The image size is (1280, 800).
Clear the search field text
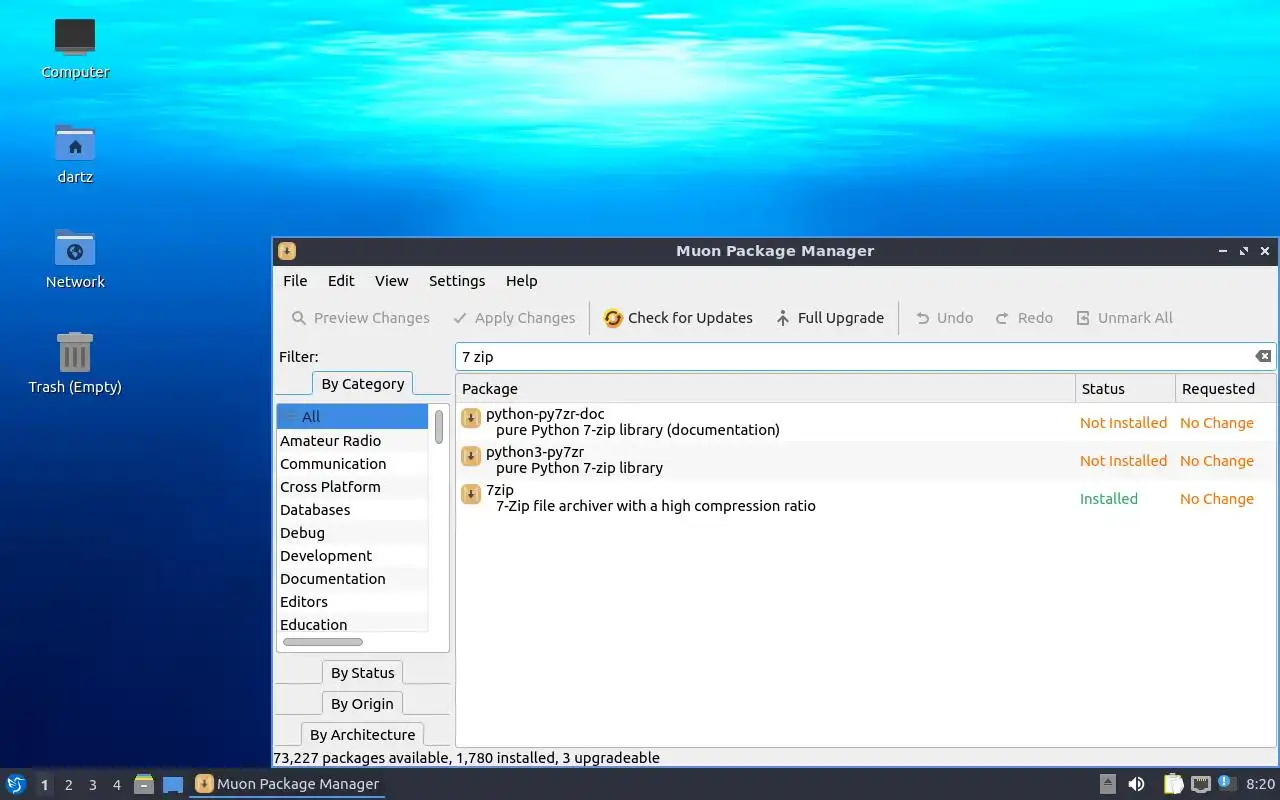pyautogui.click(x=1263, y=356)
